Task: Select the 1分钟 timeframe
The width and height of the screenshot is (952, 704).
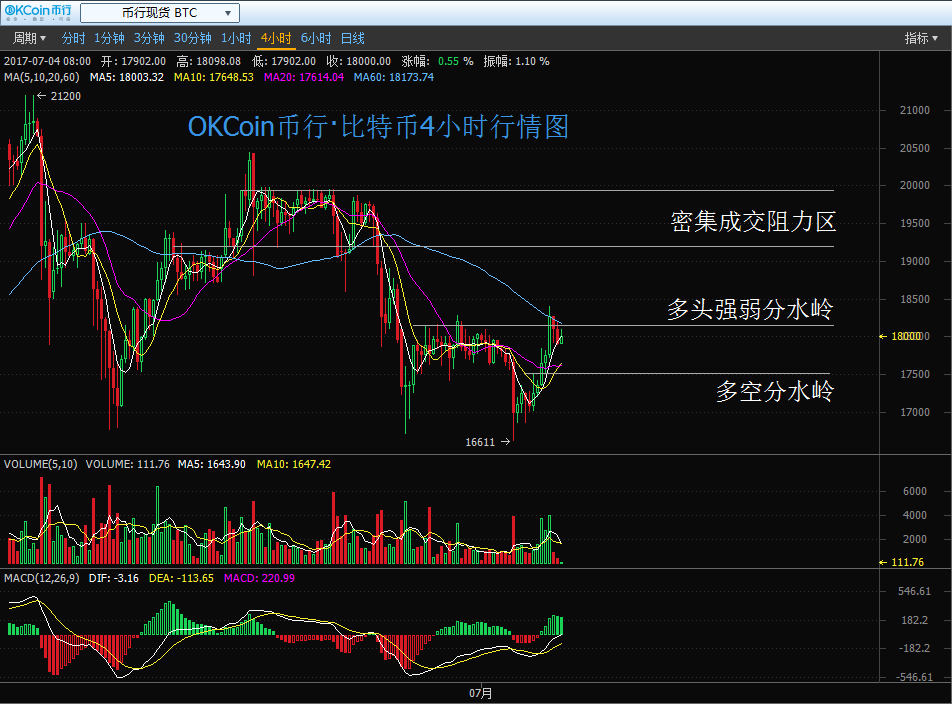Action: pos(109,39)
